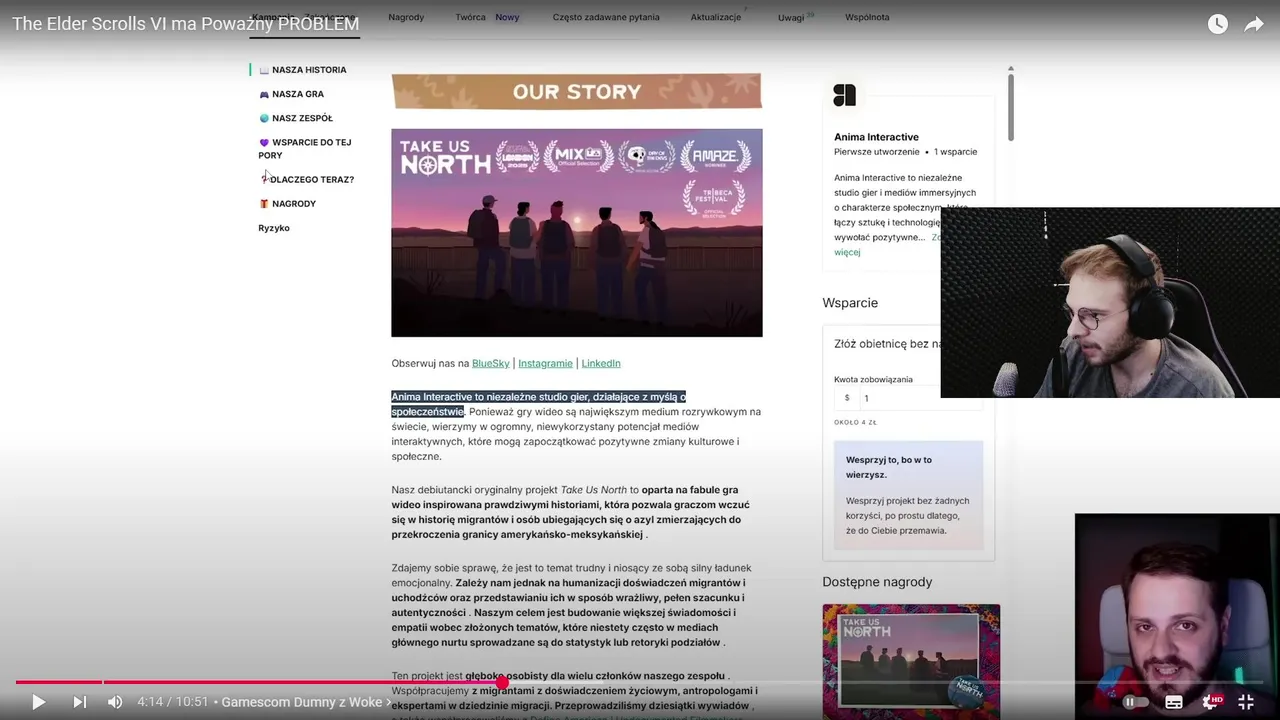Image resolution: width=1280 pixels, height=720 pixels.
Task: Click the '4:14 / 10:51' time display
Action: pyautogui.click(x=173, y=702)
